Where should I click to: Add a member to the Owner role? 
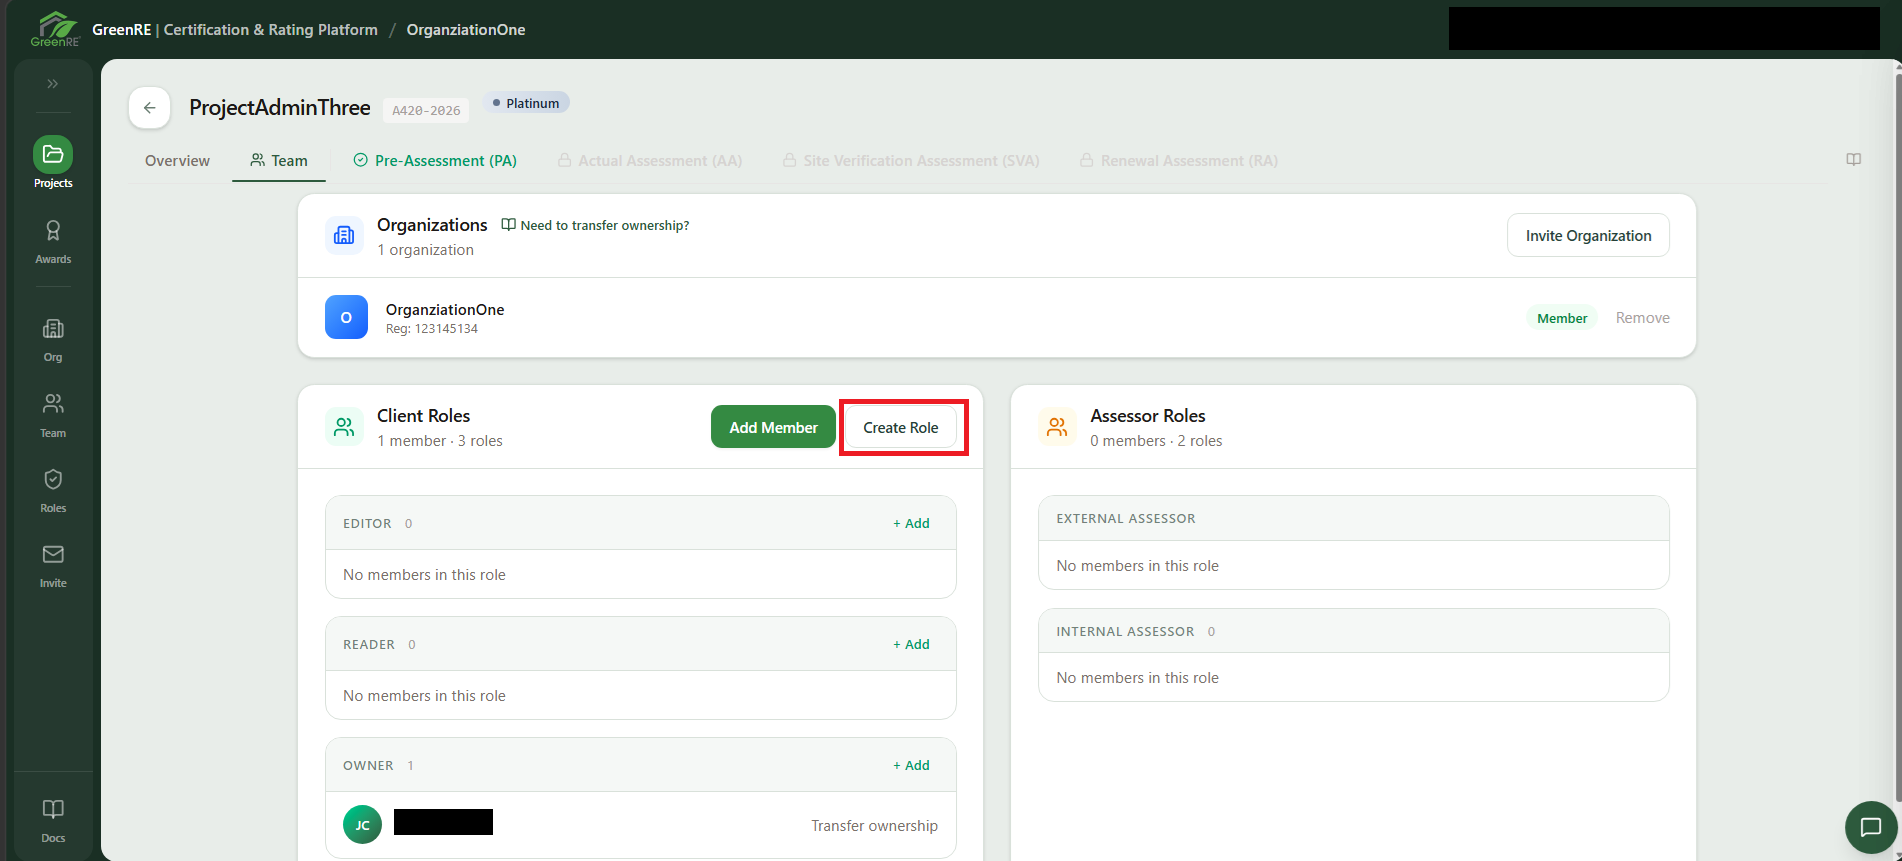[x=911, y=765]
